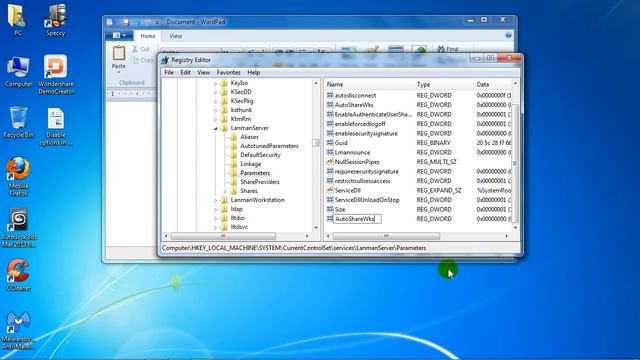This screenshot has width=640, height=360.
Task: Open the Edit menu in Registry Editor
Action: (185, 72)
